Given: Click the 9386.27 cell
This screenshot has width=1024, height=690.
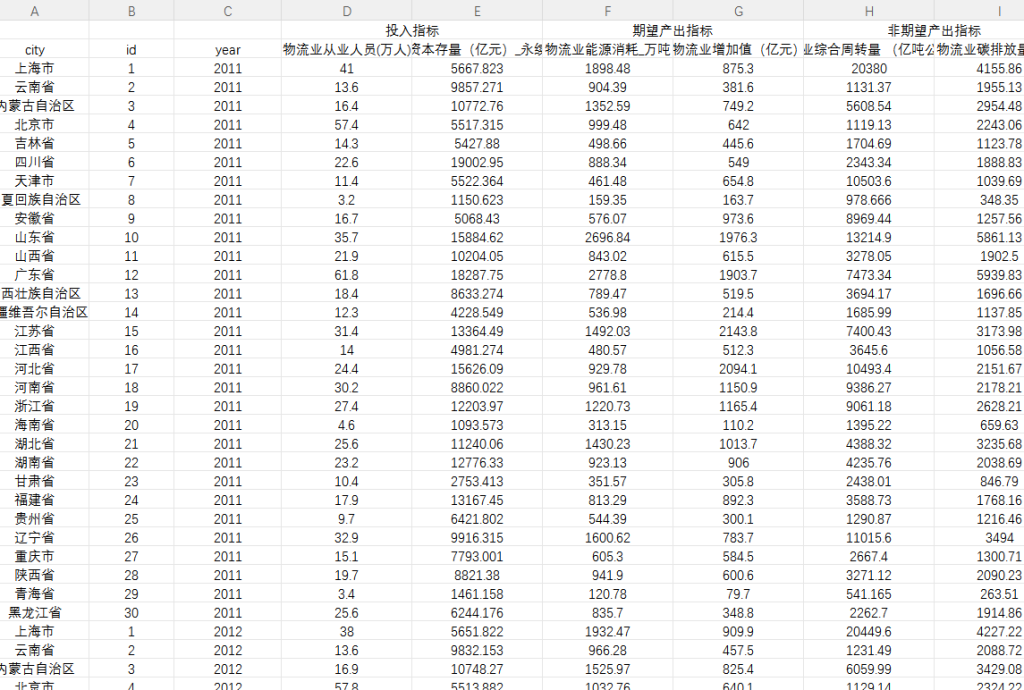Looking at the screenshot, I should point(869,388).
